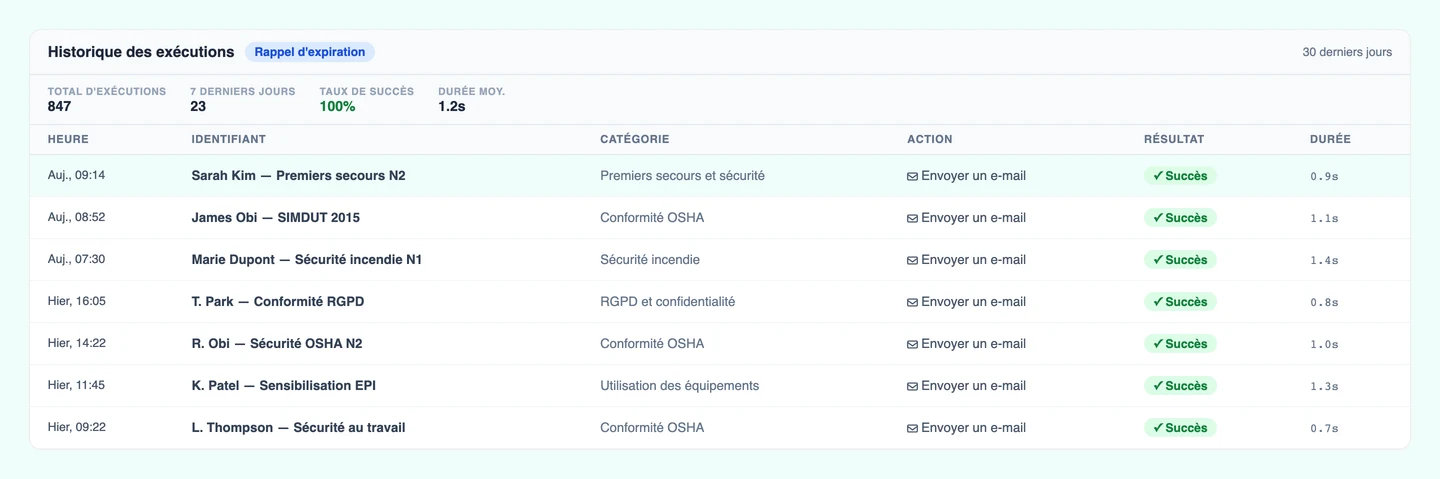Click the Utilisation des équipements category
Screen dimensions: 1440x479
pos(680,386)
